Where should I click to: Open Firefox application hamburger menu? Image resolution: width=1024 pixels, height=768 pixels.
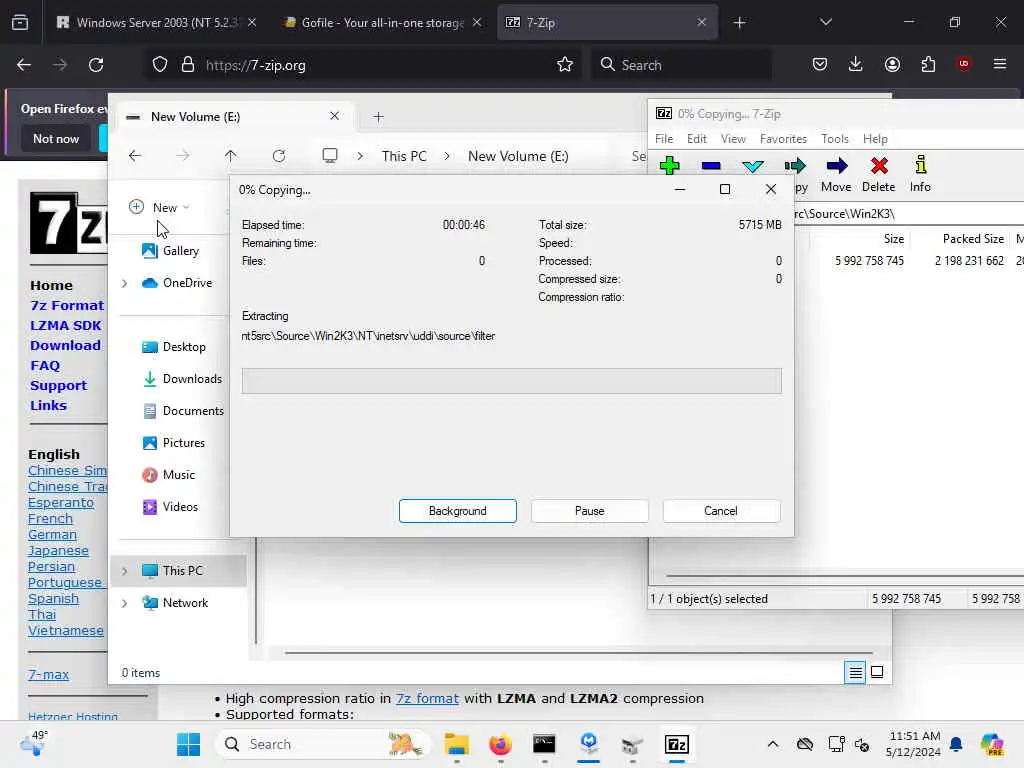point(1000,64)
